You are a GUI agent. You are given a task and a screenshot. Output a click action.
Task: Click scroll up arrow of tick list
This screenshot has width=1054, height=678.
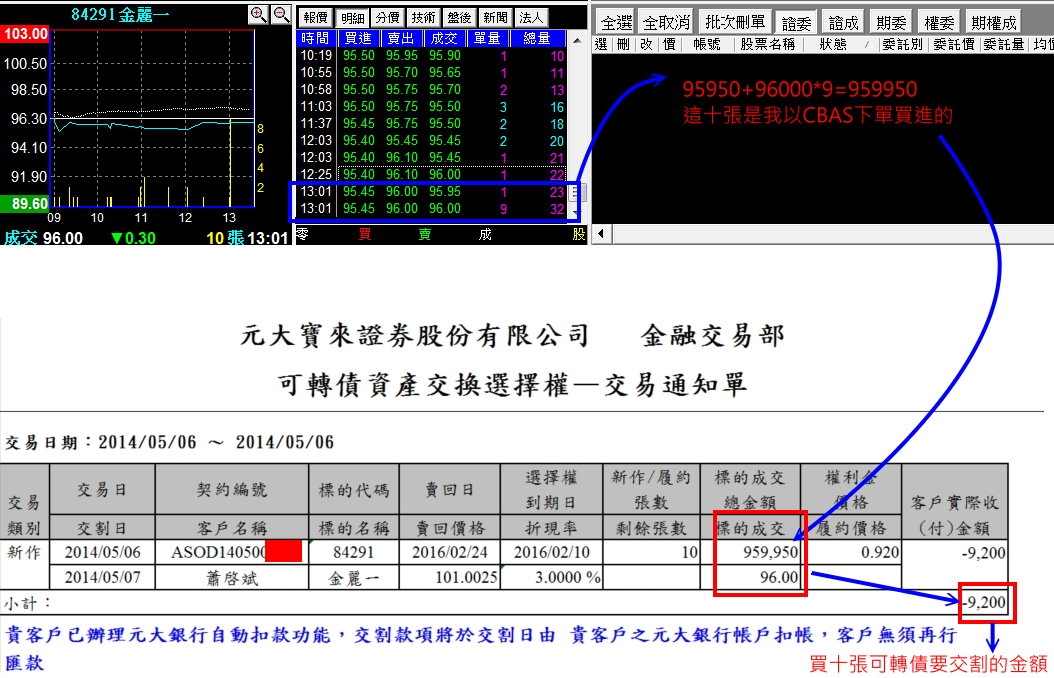coord(577,40)
